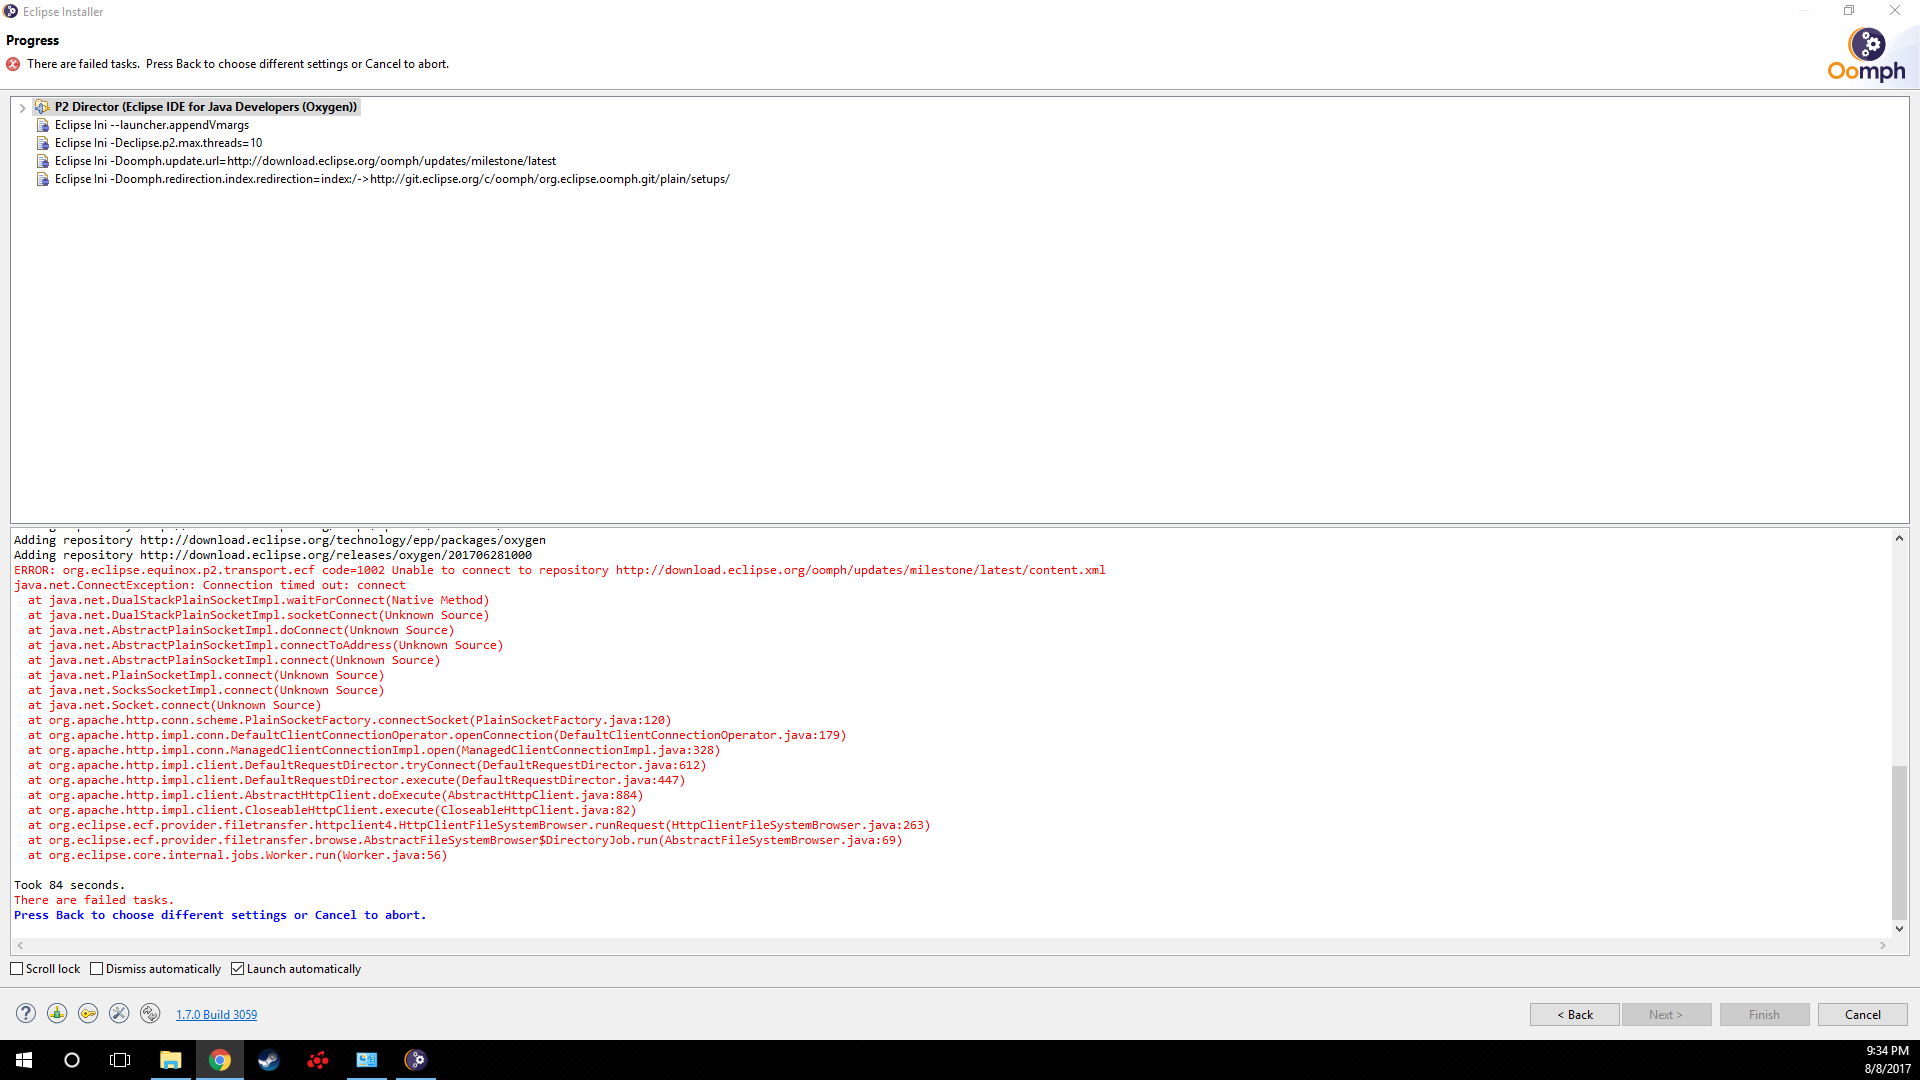
Task: Click the stack line with PlainSocketFactory.java:120
Action: [350, 720]
